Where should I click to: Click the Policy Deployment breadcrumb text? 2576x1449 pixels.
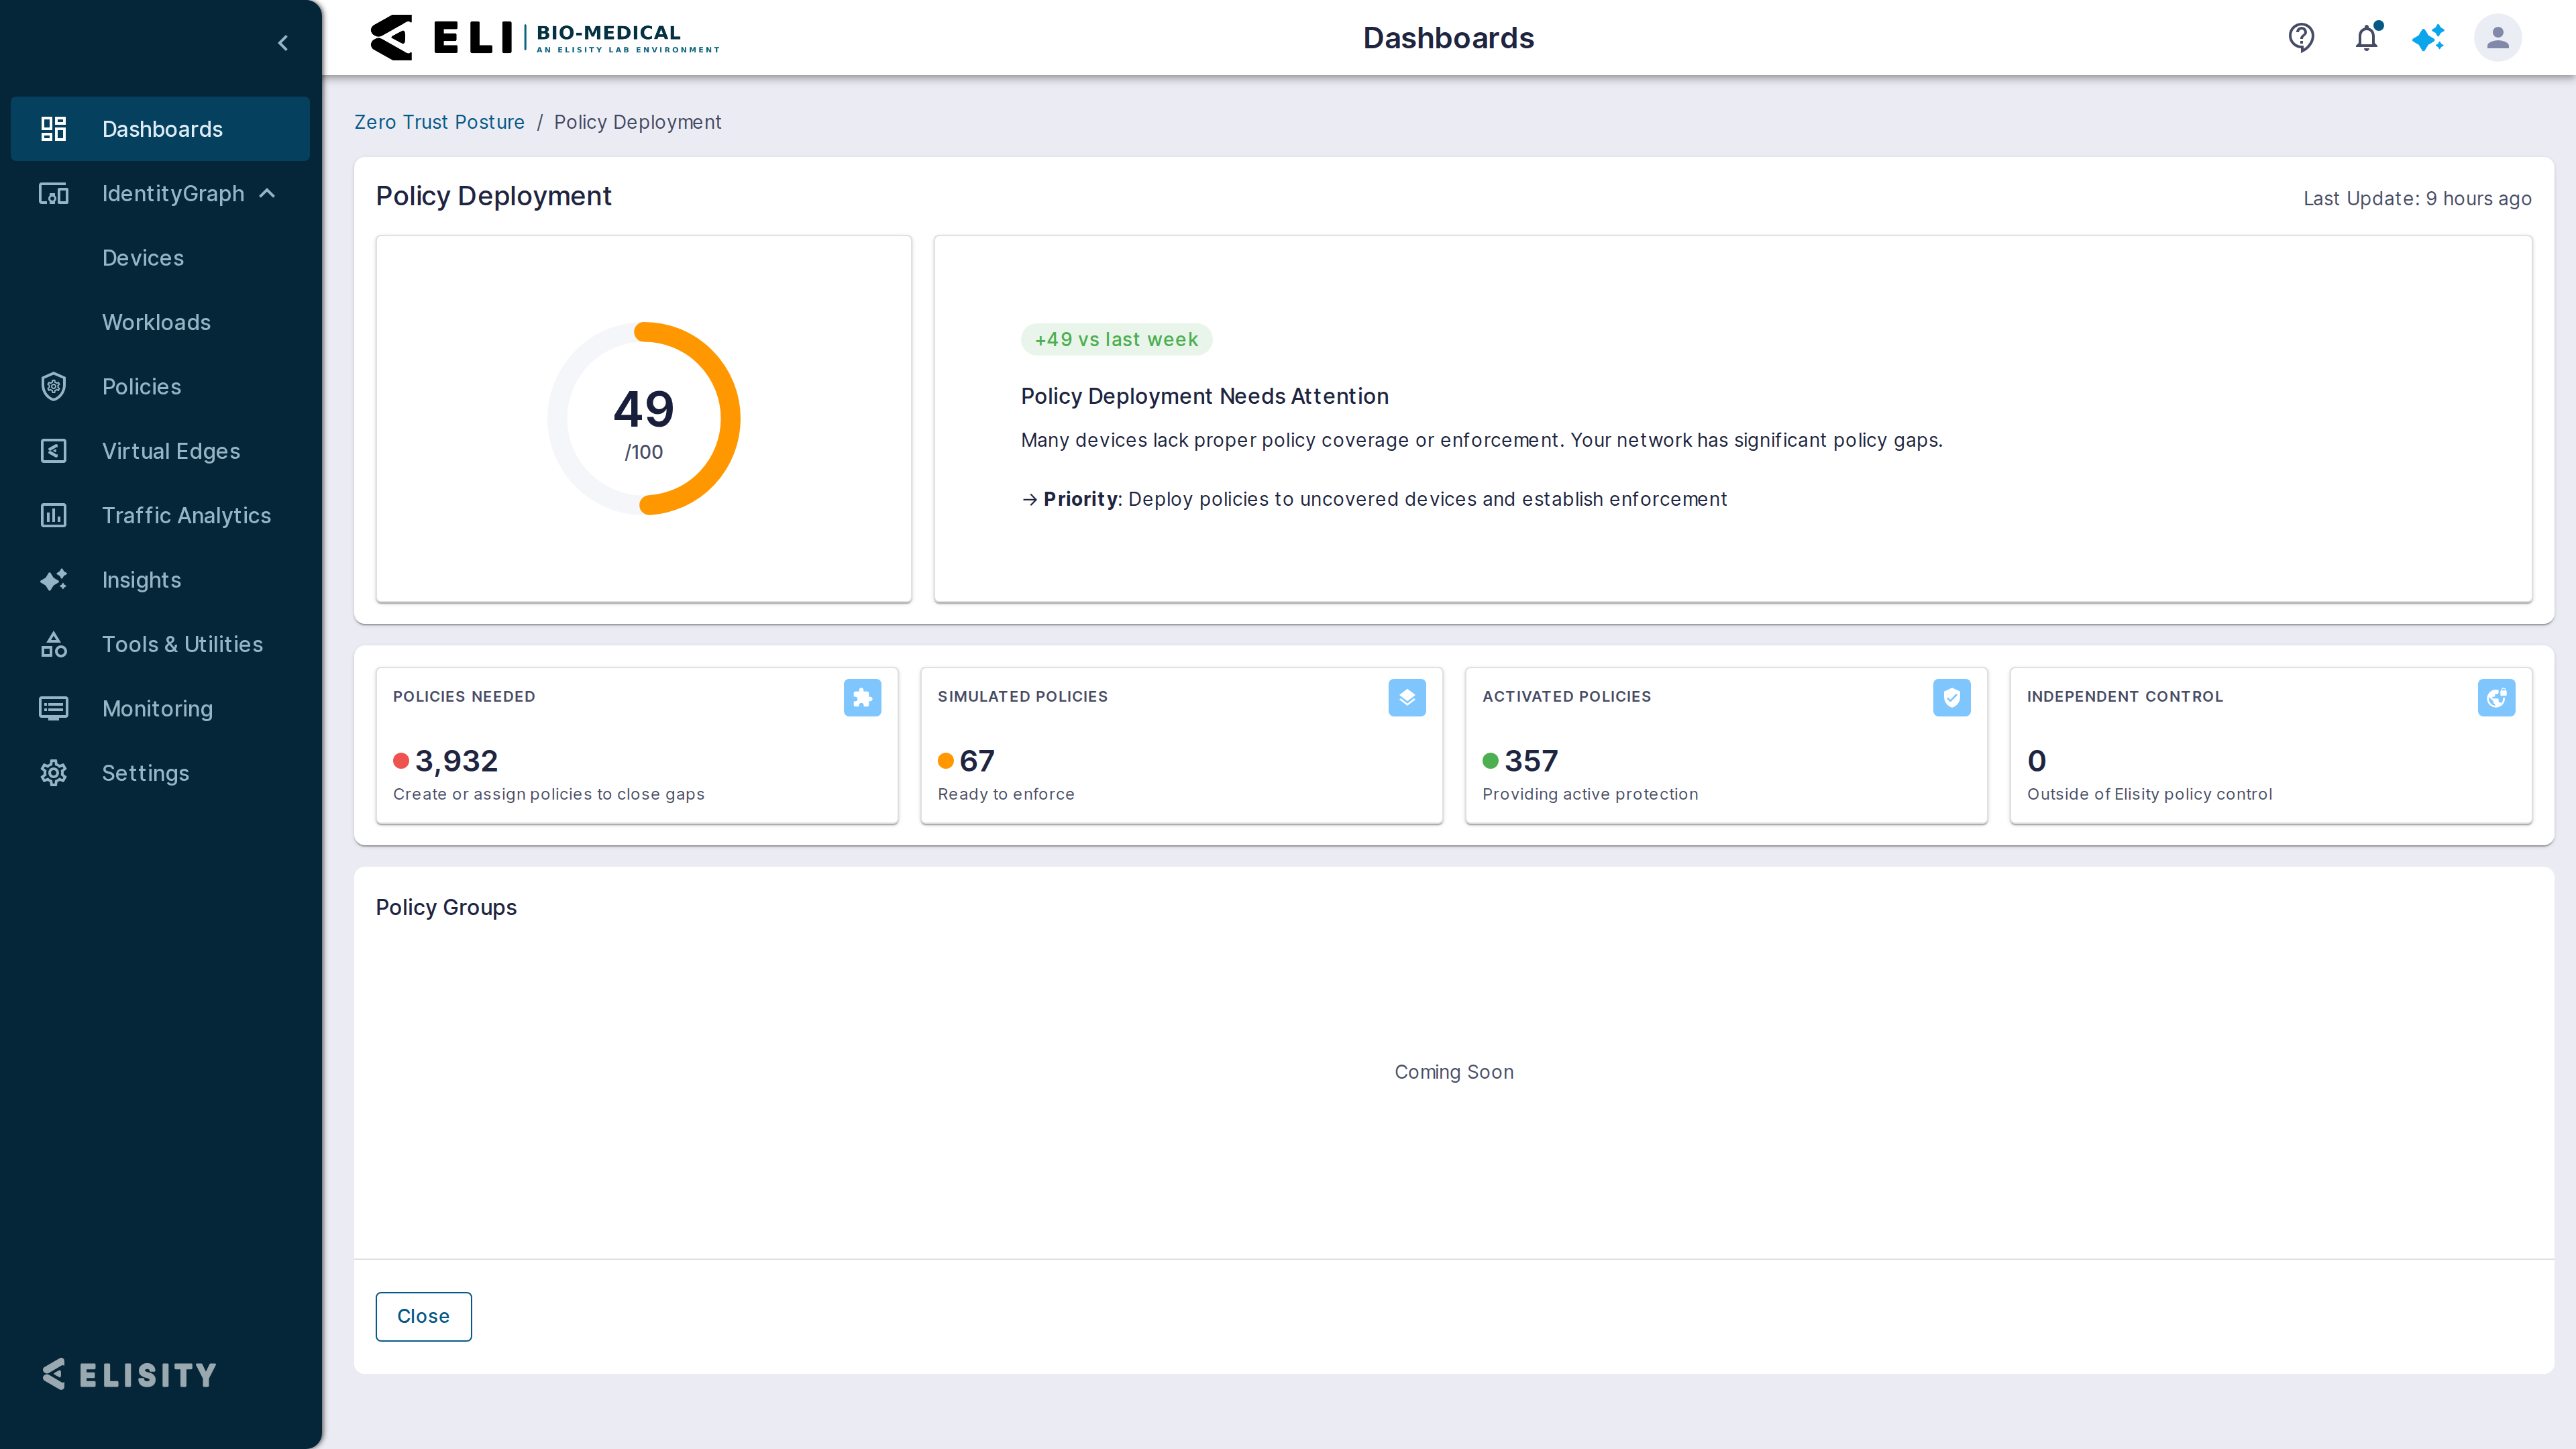637,122
